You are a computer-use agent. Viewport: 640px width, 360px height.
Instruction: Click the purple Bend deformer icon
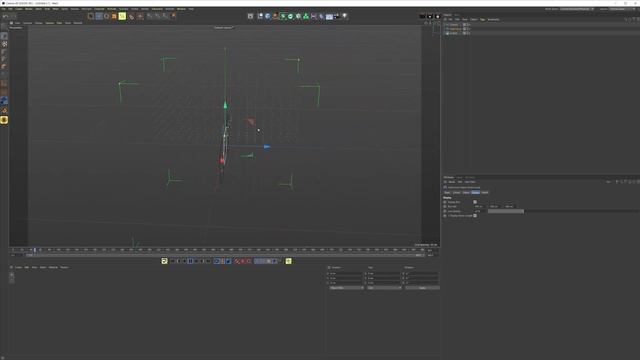tap(313, 16)
